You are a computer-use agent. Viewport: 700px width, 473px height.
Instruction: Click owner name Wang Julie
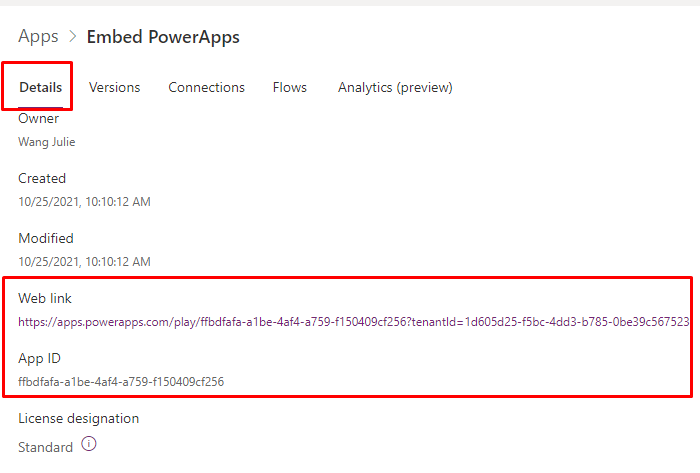(46, 142)
